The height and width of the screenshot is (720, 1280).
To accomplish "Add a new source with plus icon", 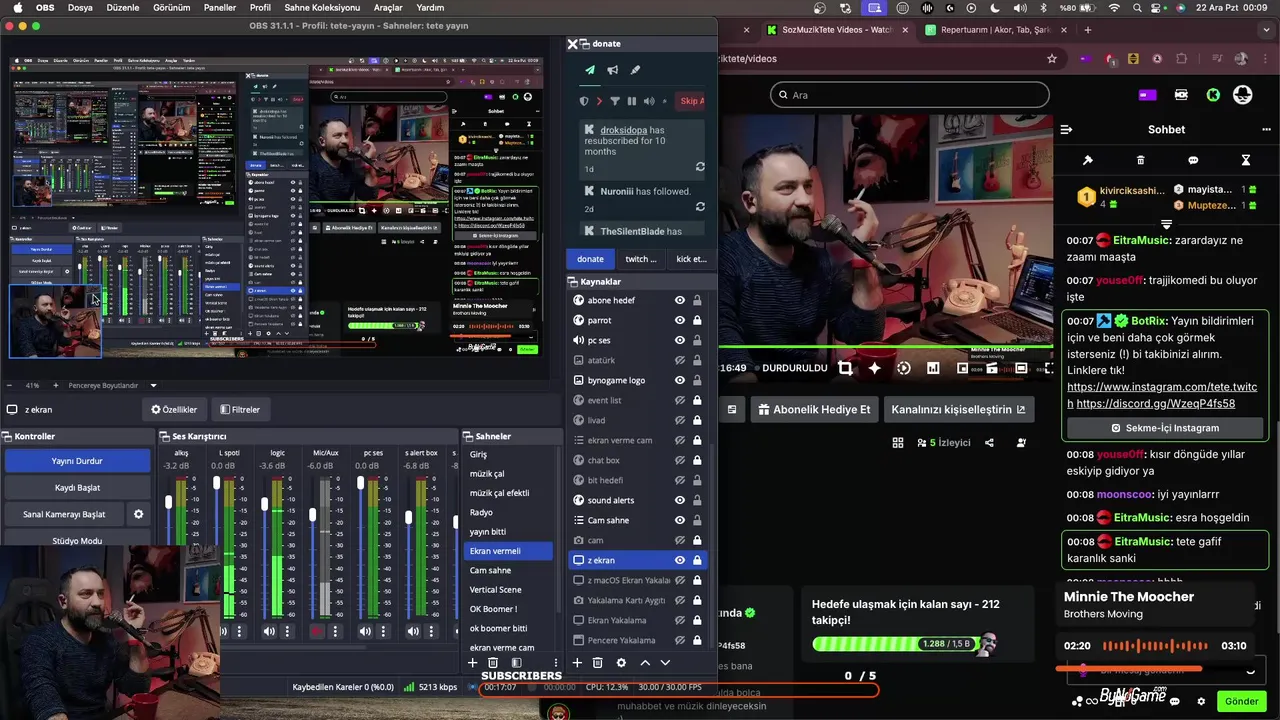I will (x=577, y=663).
